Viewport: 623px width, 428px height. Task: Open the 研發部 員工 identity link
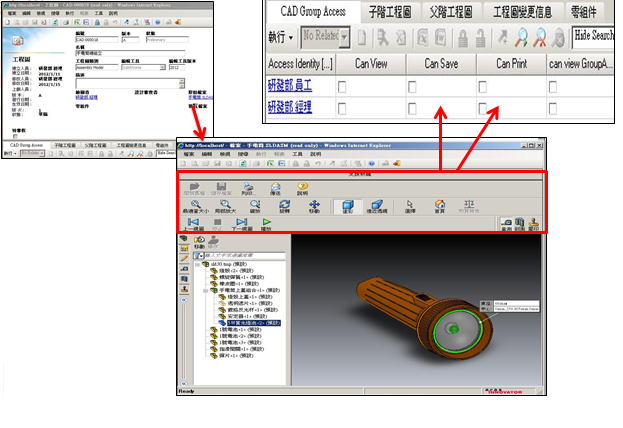[x=290, y=85]
